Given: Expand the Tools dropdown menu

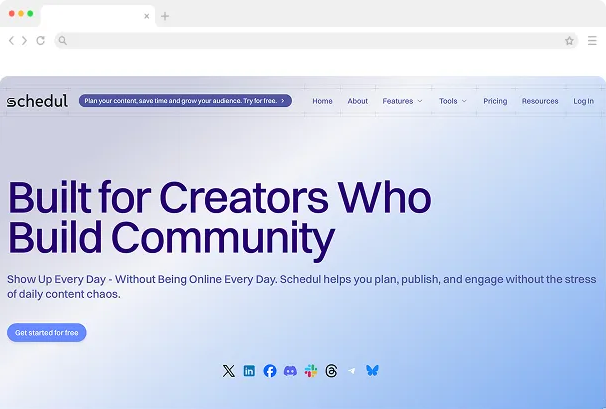Looking at the screenshot, I should tap(453, 101).
